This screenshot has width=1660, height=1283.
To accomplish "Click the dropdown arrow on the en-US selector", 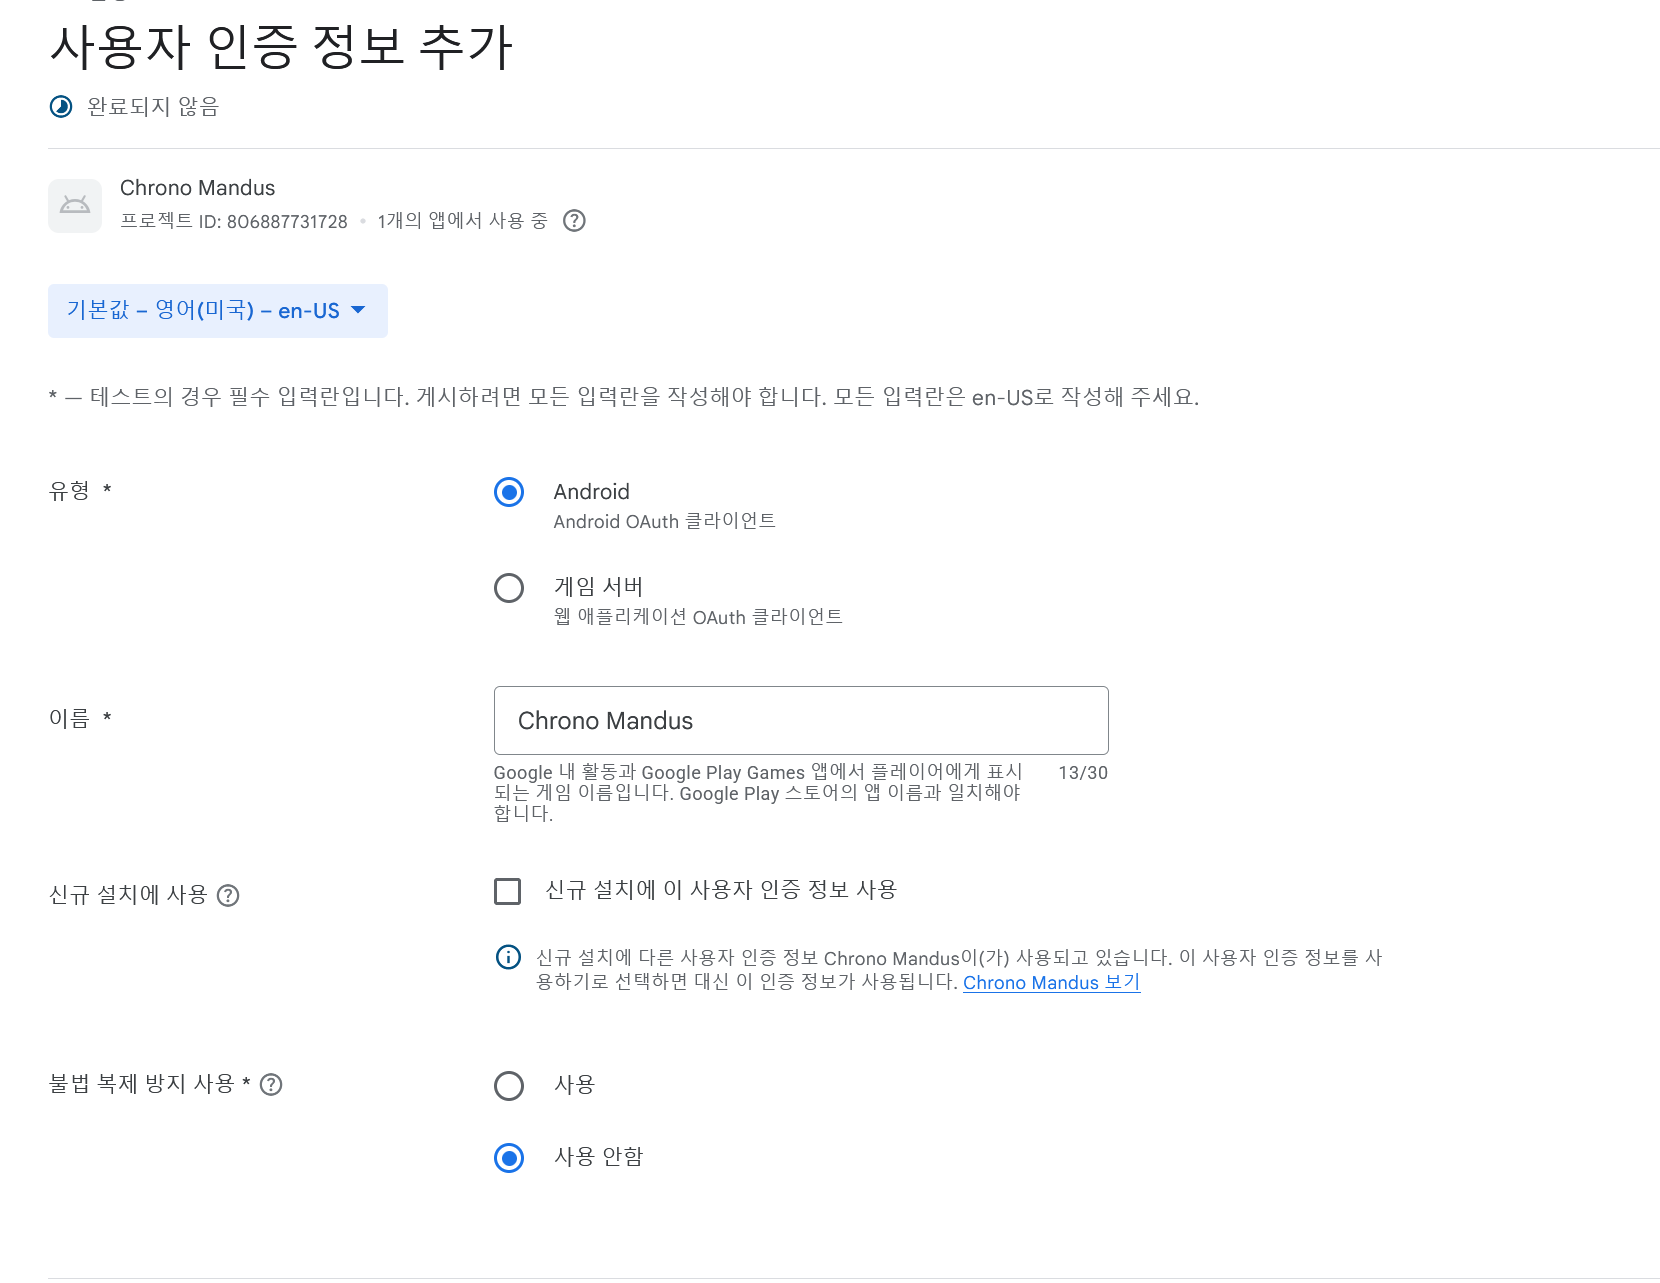I will [358, 310].
